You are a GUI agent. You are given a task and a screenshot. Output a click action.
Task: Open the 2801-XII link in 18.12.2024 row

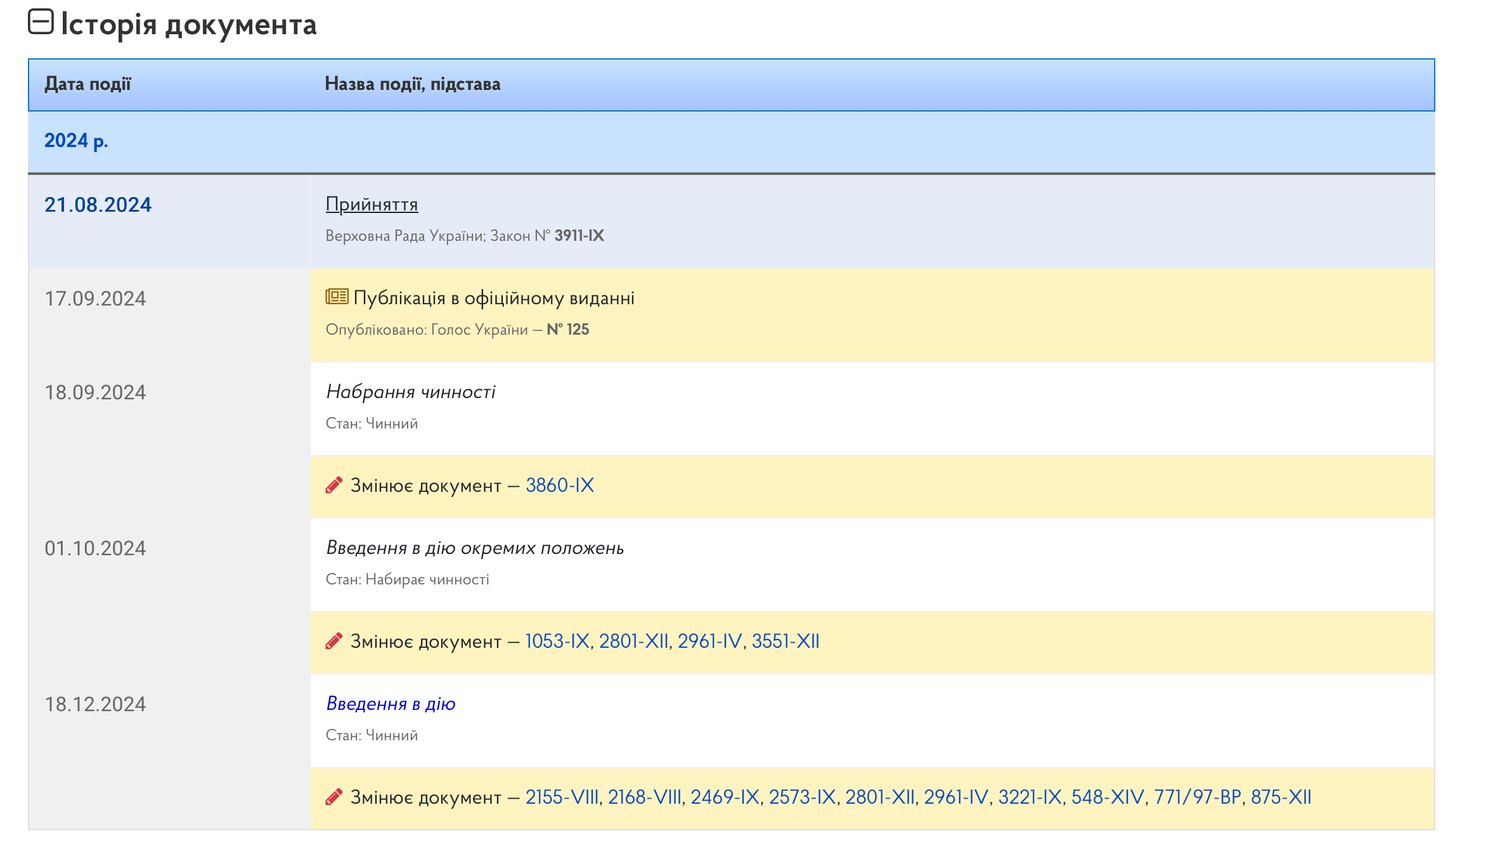point(880,797)
